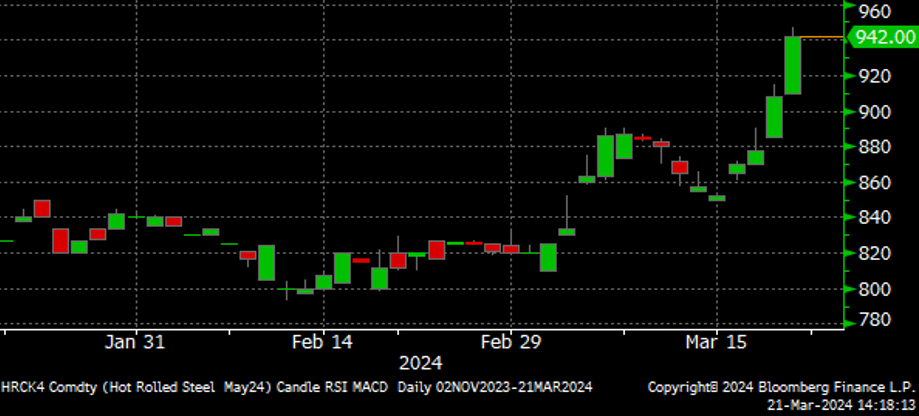Screen dimensions: 919x416
Task: Click the Jan 31 date label
Action: pos(135,342)
